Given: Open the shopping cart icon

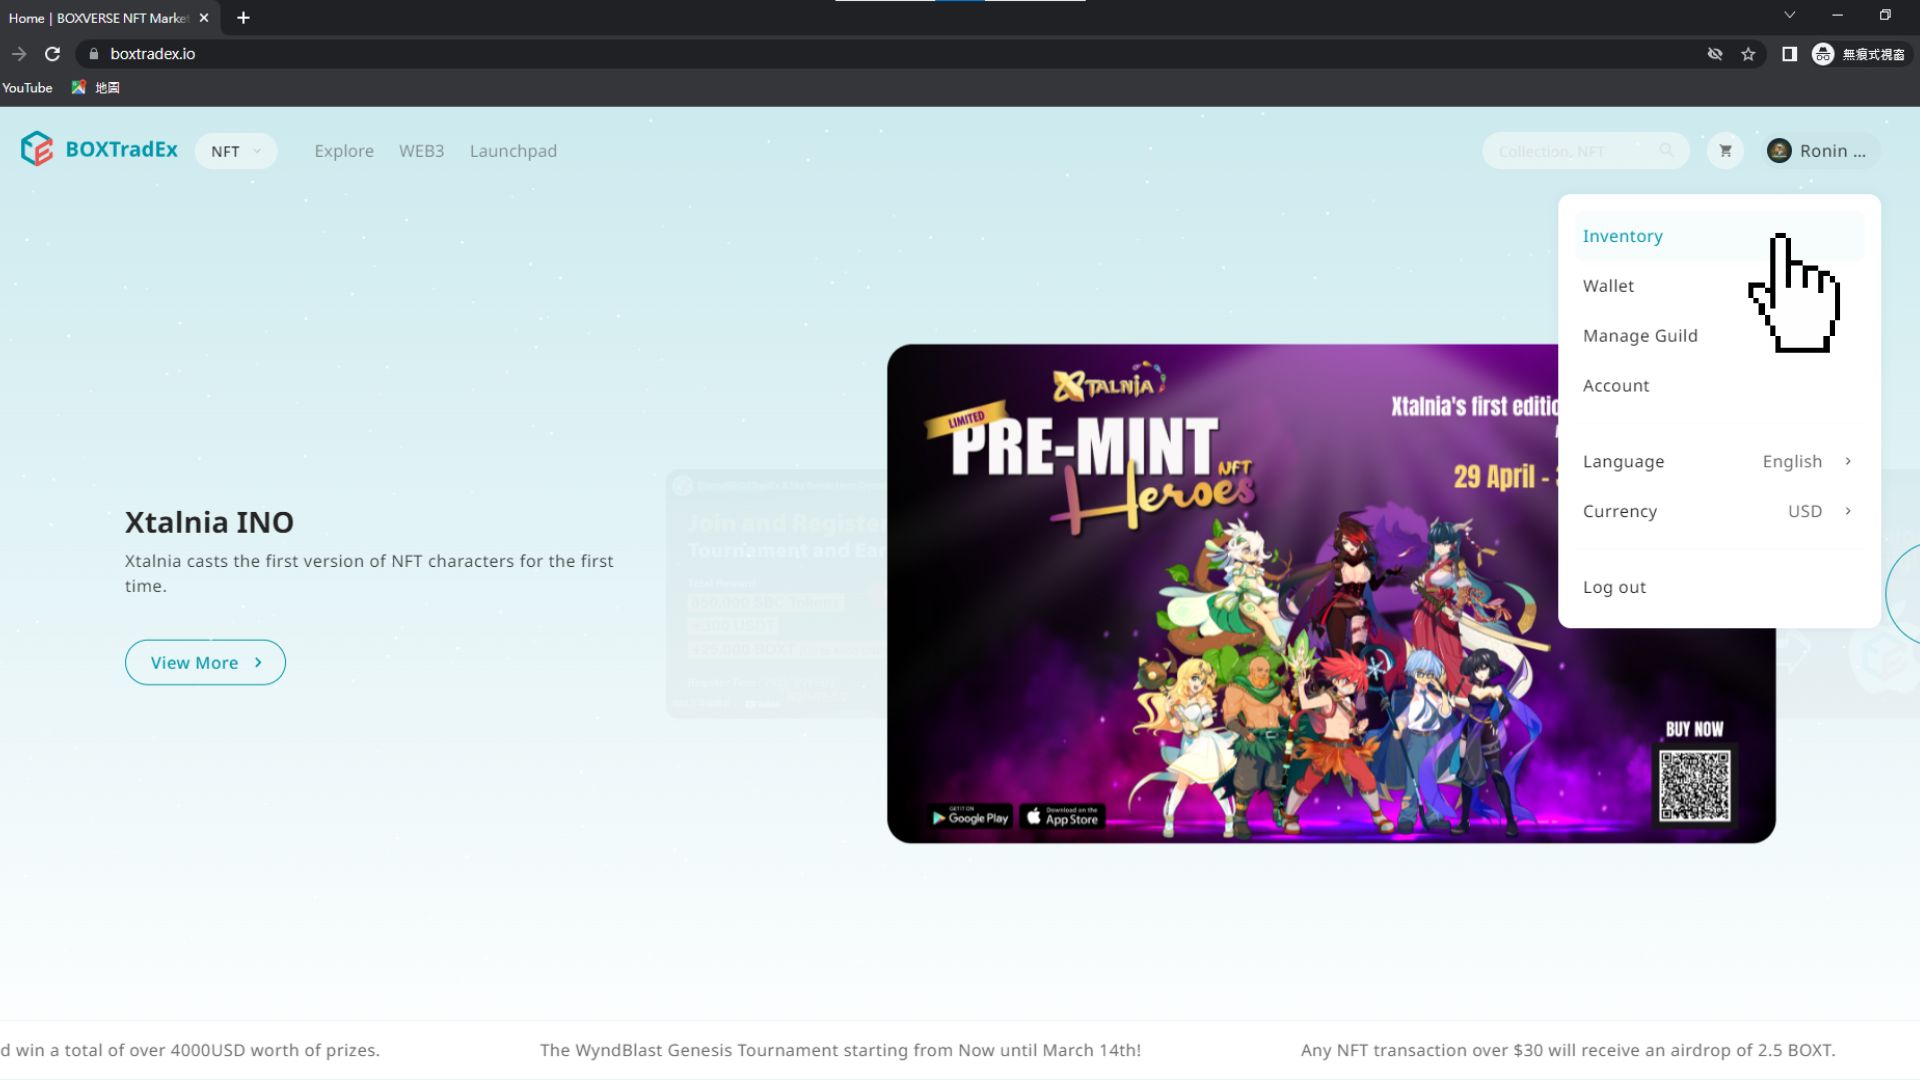Looking at the screenshot, I should tap(1725, 151).
